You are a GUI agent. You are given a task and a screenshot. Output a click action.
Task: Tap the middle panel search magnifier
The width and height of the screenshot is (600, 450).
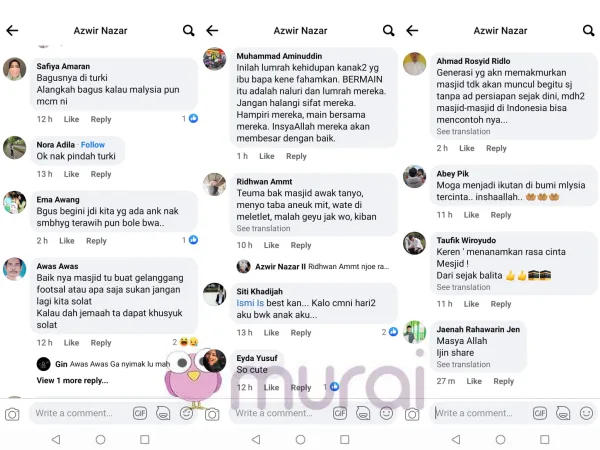[388, 31]
